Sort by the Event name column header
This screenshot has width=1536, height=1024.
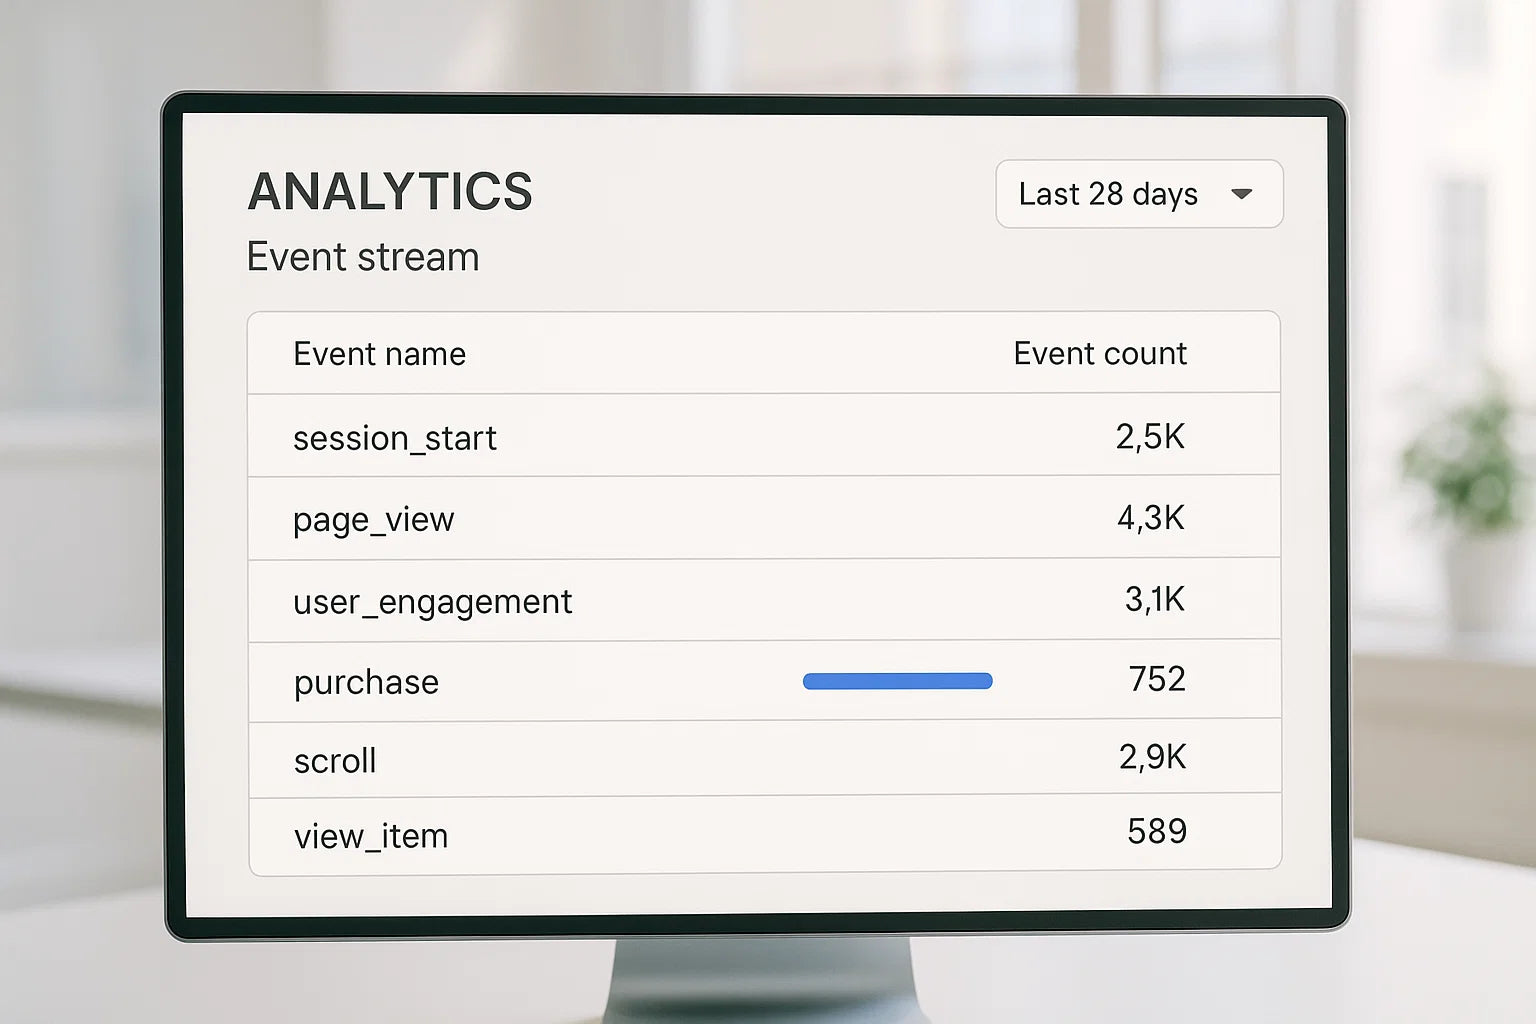tap(379, 354)
